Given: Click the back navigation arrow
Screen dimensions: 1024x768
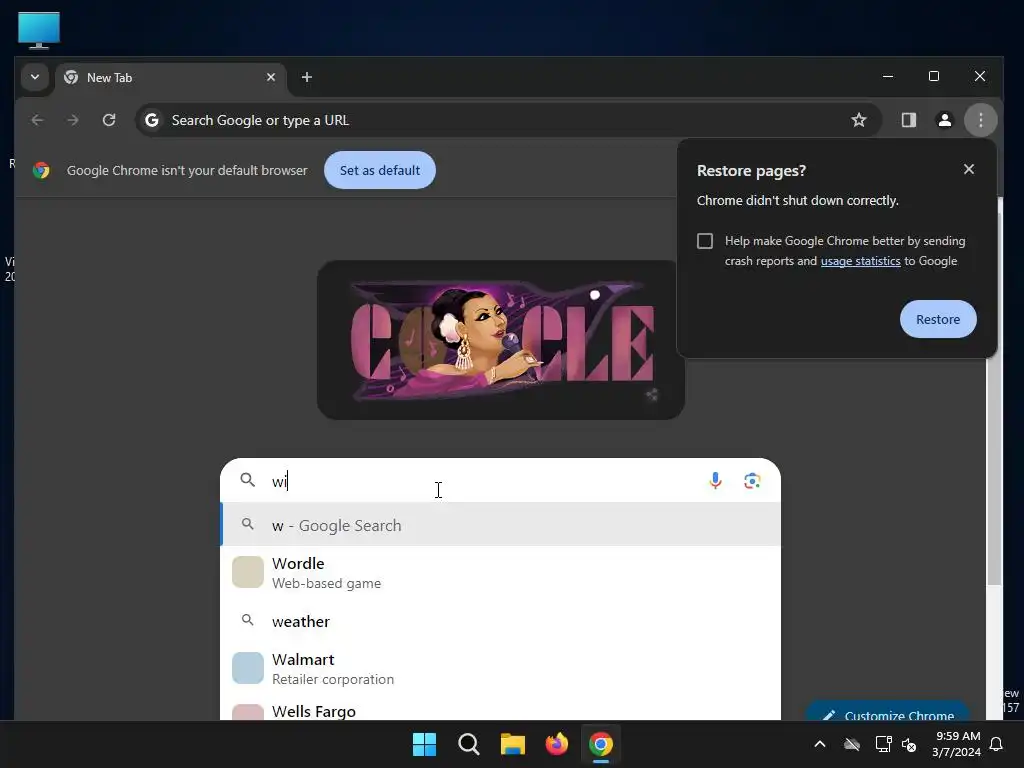Looking at the screenshot, I should [37, 120].
